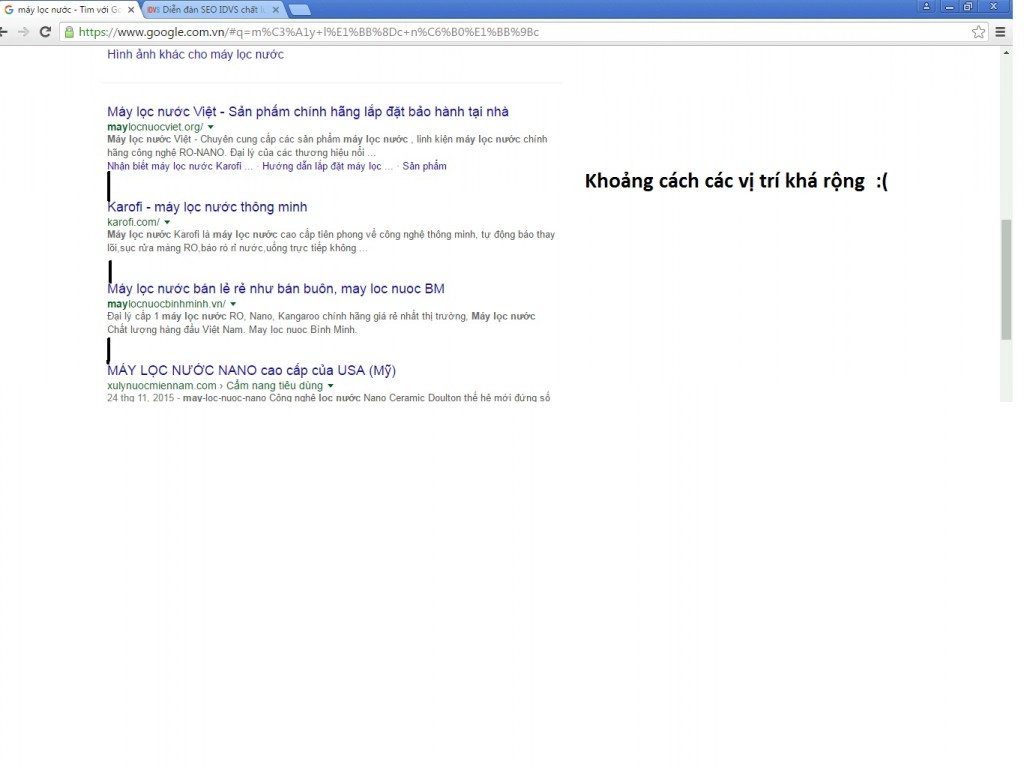Screen dimensions: 1024x768
Task: Close the 'Diễn đàn SEO IDVS' tab
Action: (x=276, y=10)
